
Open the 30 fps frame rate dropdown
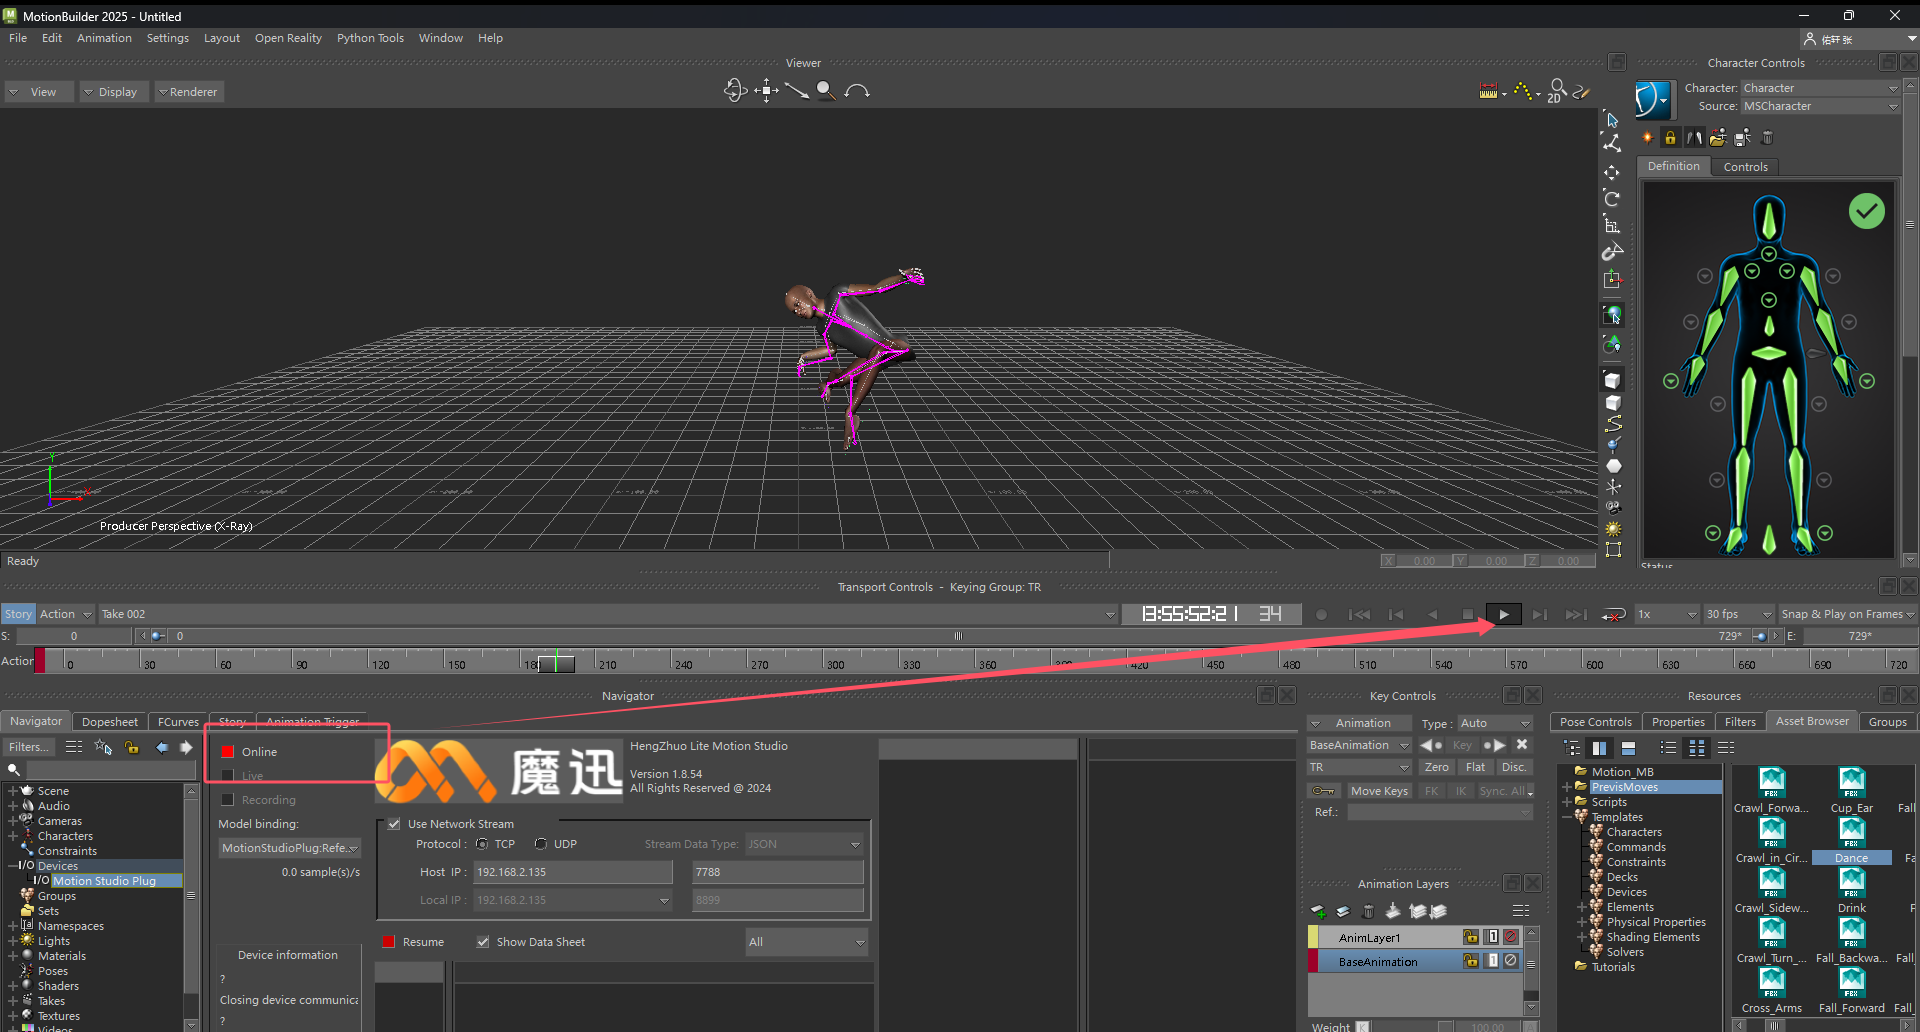tap(1738, 614)
